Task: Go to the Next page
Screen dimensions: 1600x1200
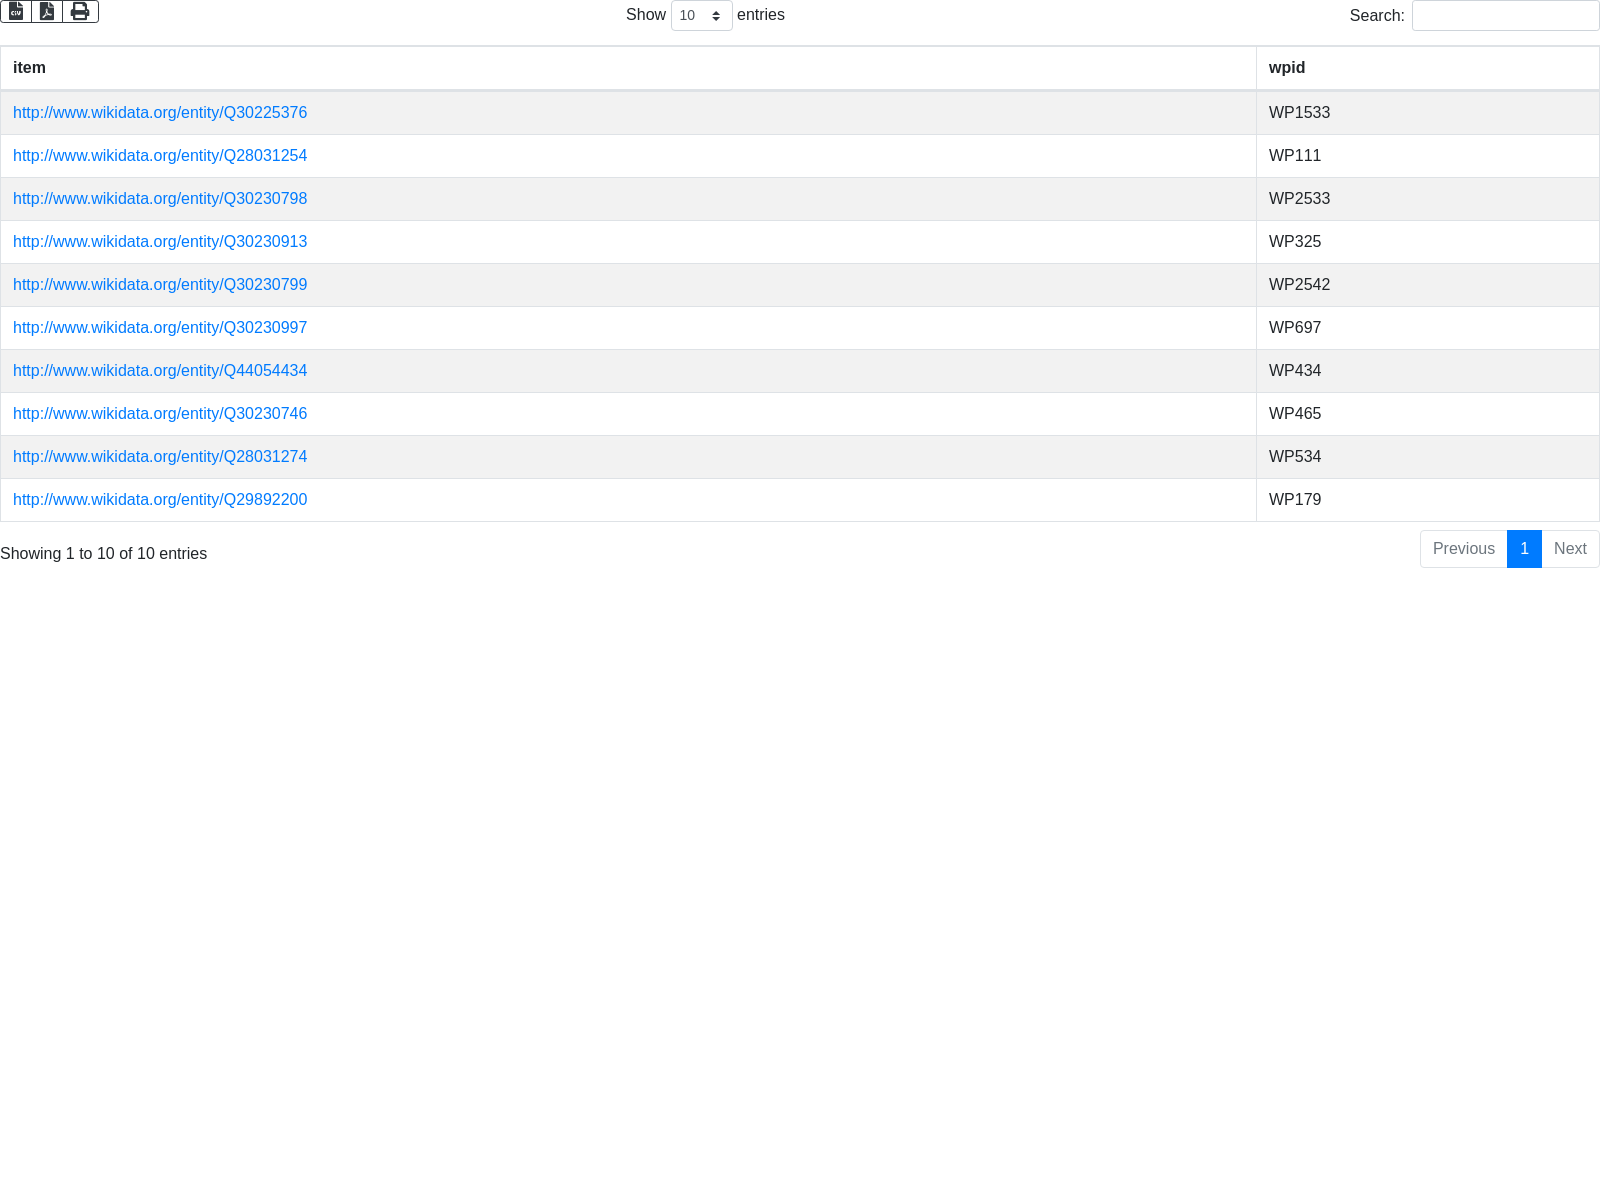Action: pos(1570,549)
